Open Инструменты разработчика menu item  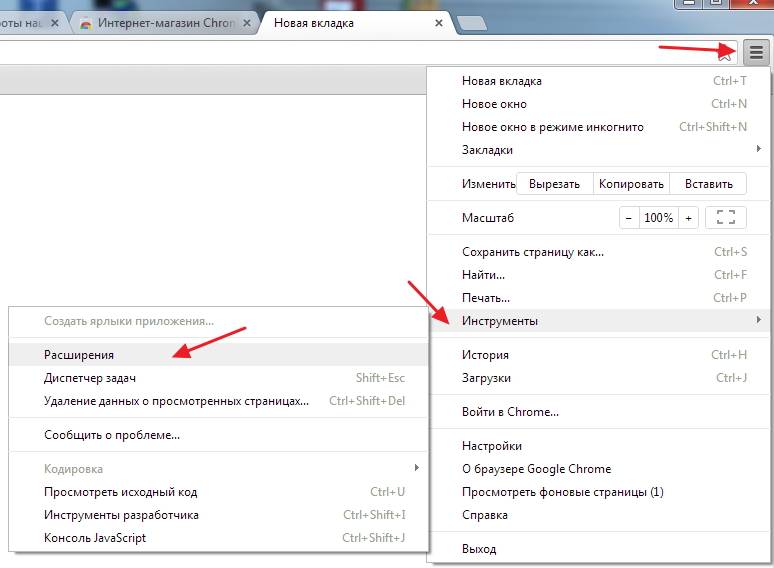121,515
